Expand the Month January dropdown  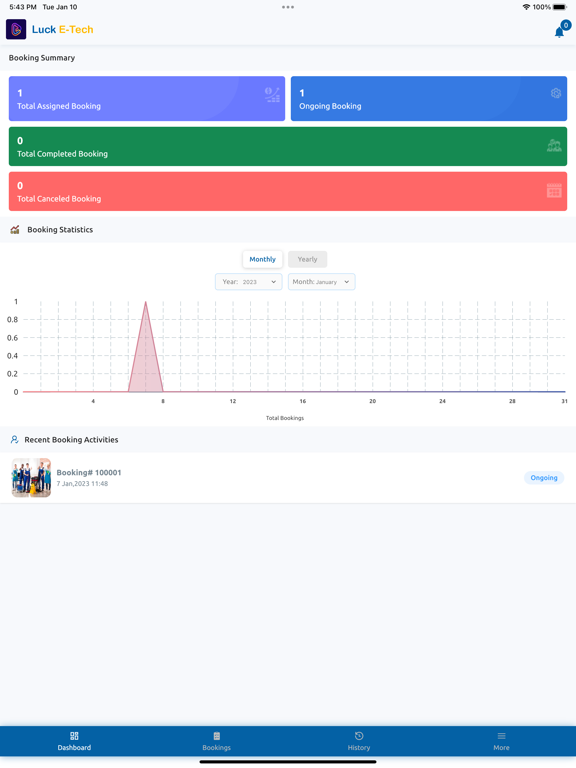click(x=321, y=282)
